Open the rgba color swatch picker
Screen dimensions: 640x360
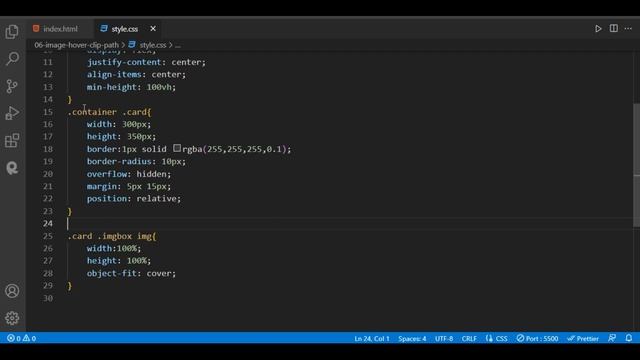coord(177,148)
